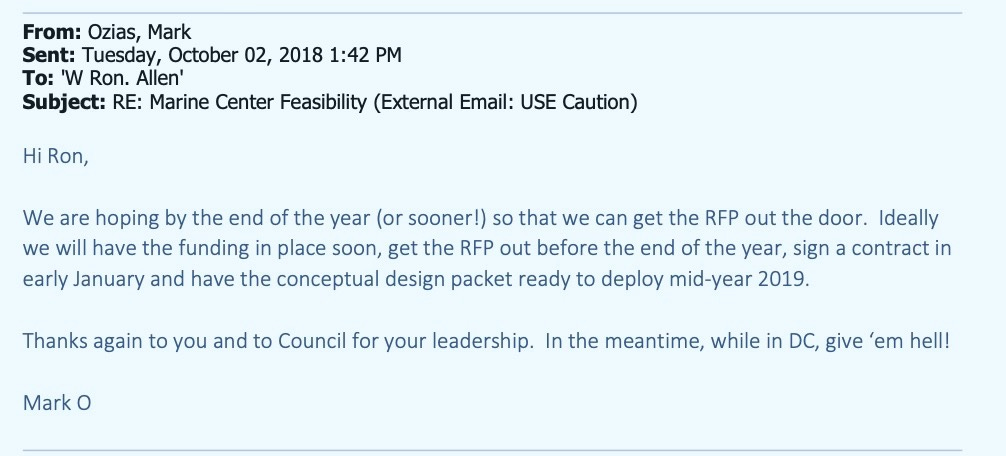Click the "Sent:" header label
This screenshot has height=456, width=1006.
50,55
